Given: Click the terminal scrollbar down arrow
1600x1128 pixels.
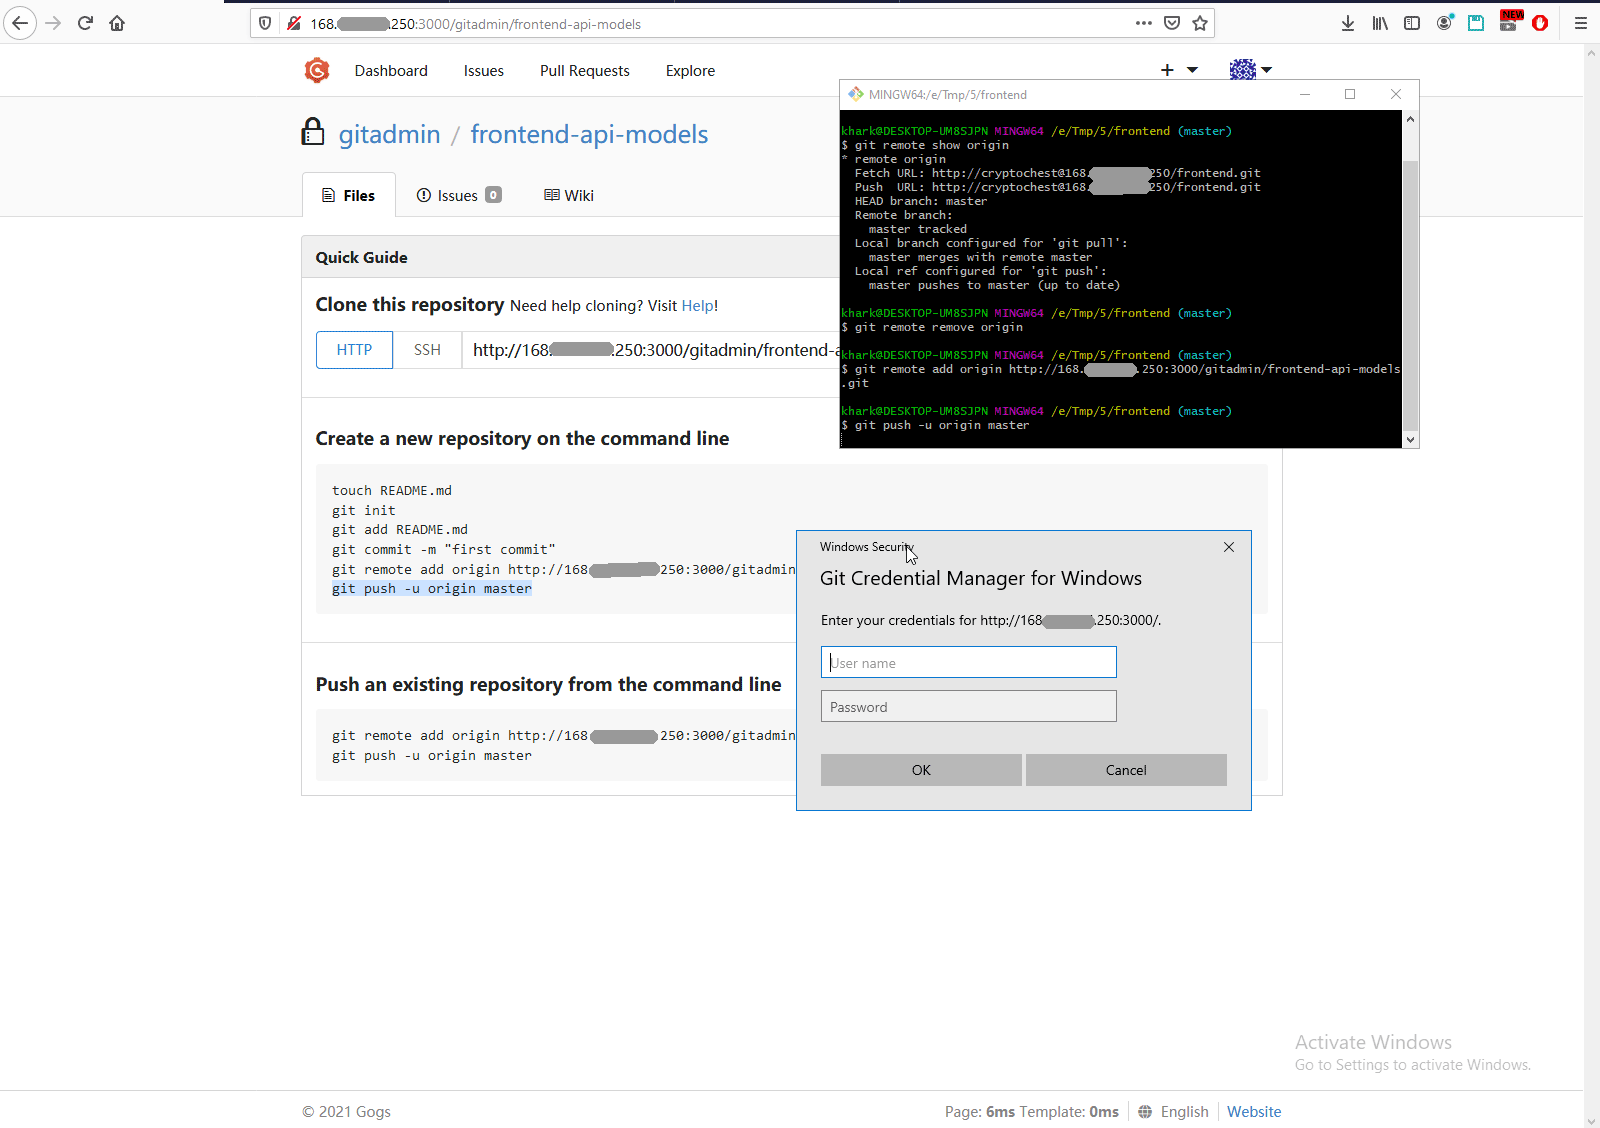Looking at the screenshot, I should 1410,439.
